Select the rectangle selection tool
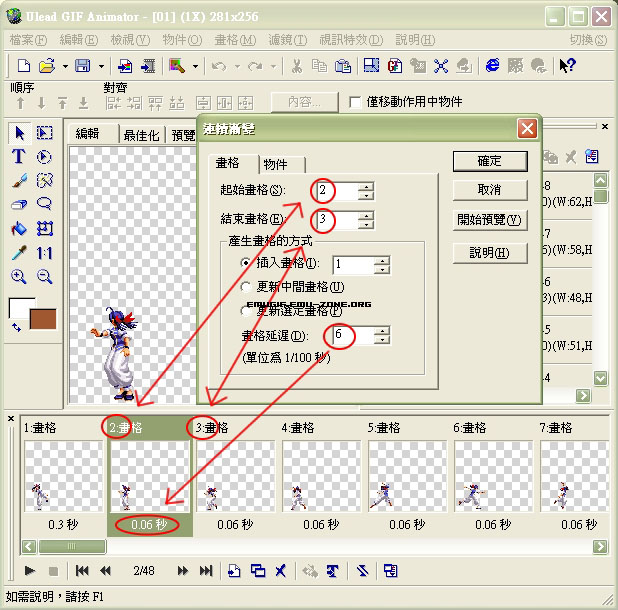 click(x=44, y=133)
